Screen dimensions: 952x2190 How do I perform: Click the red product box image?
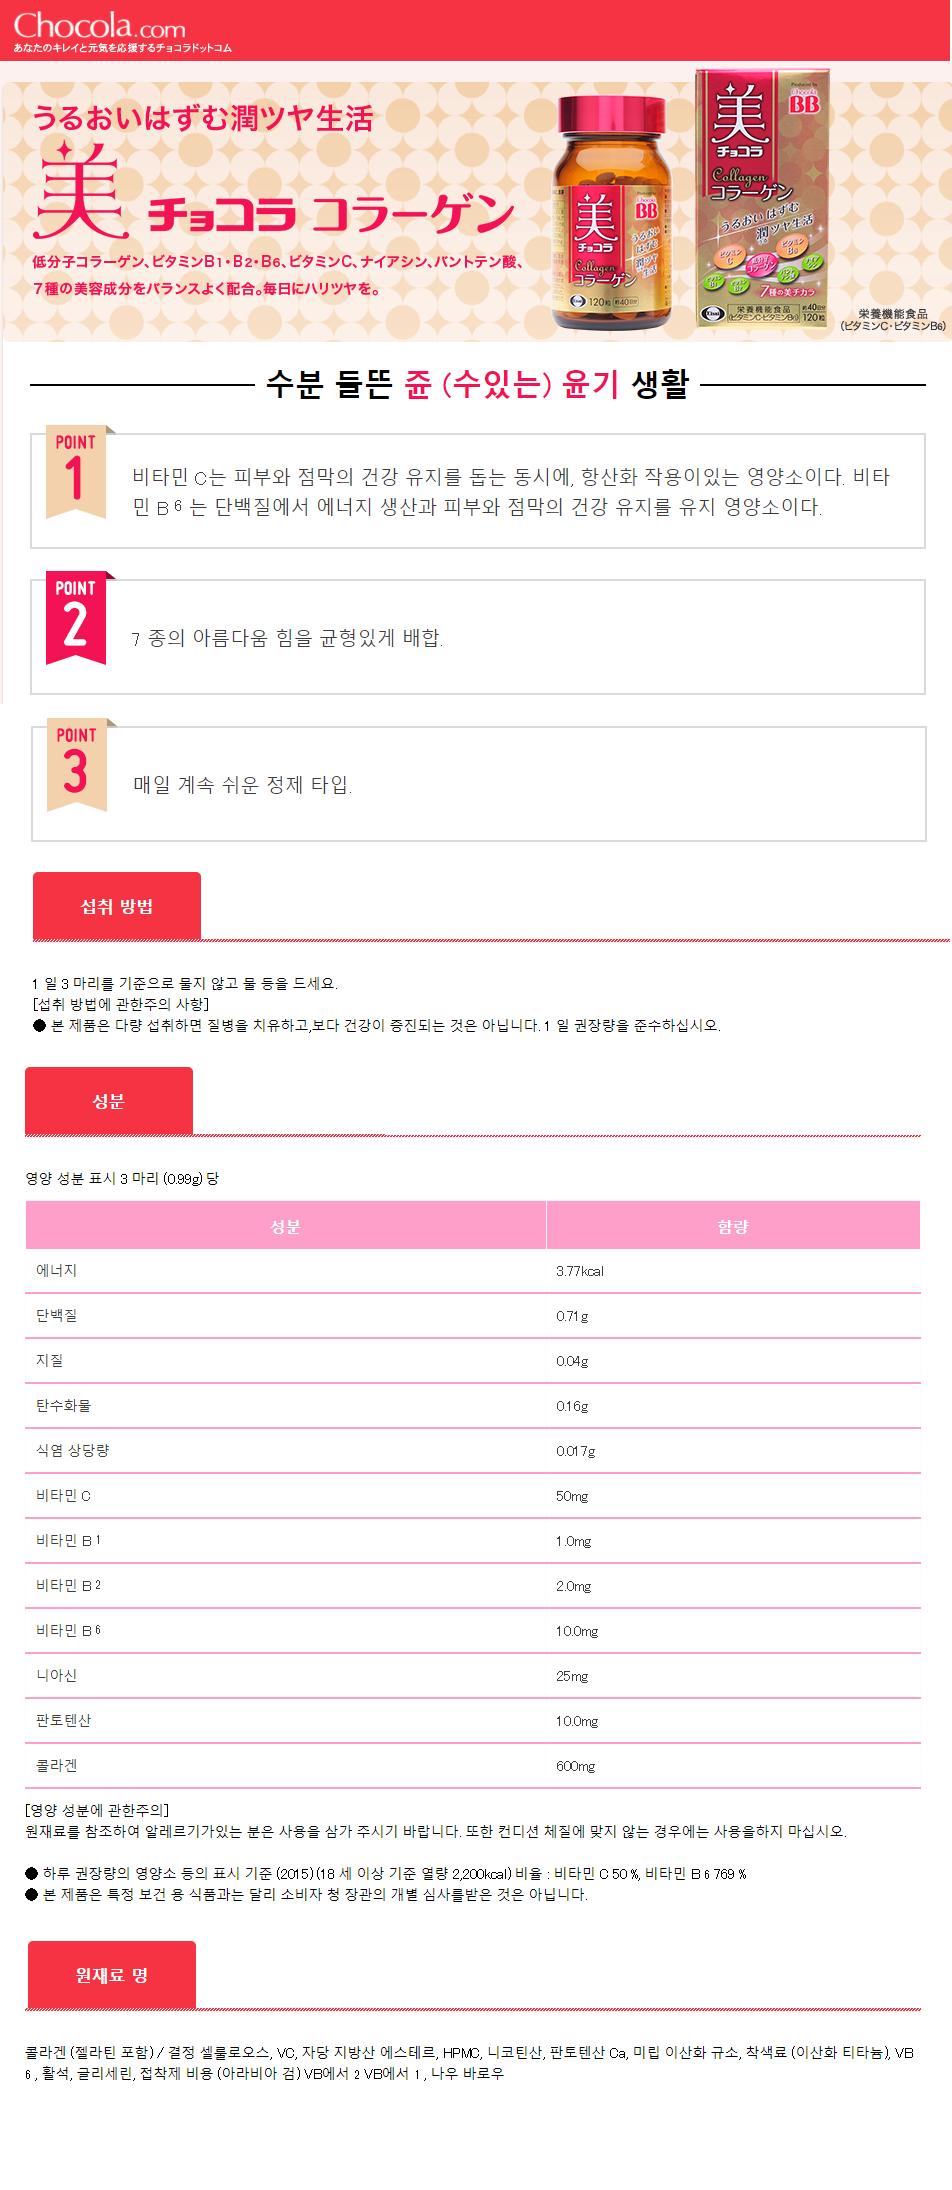762,198
